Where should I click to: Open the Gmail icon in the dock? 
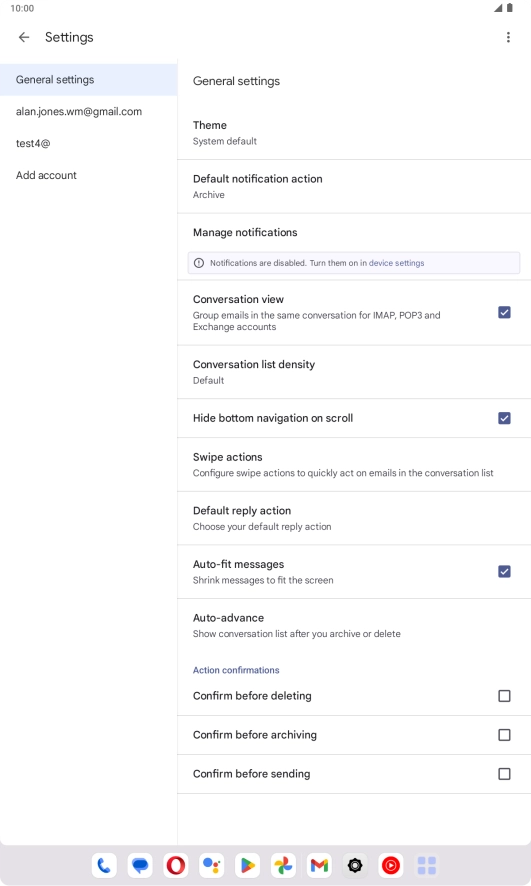tap(319, 865)
